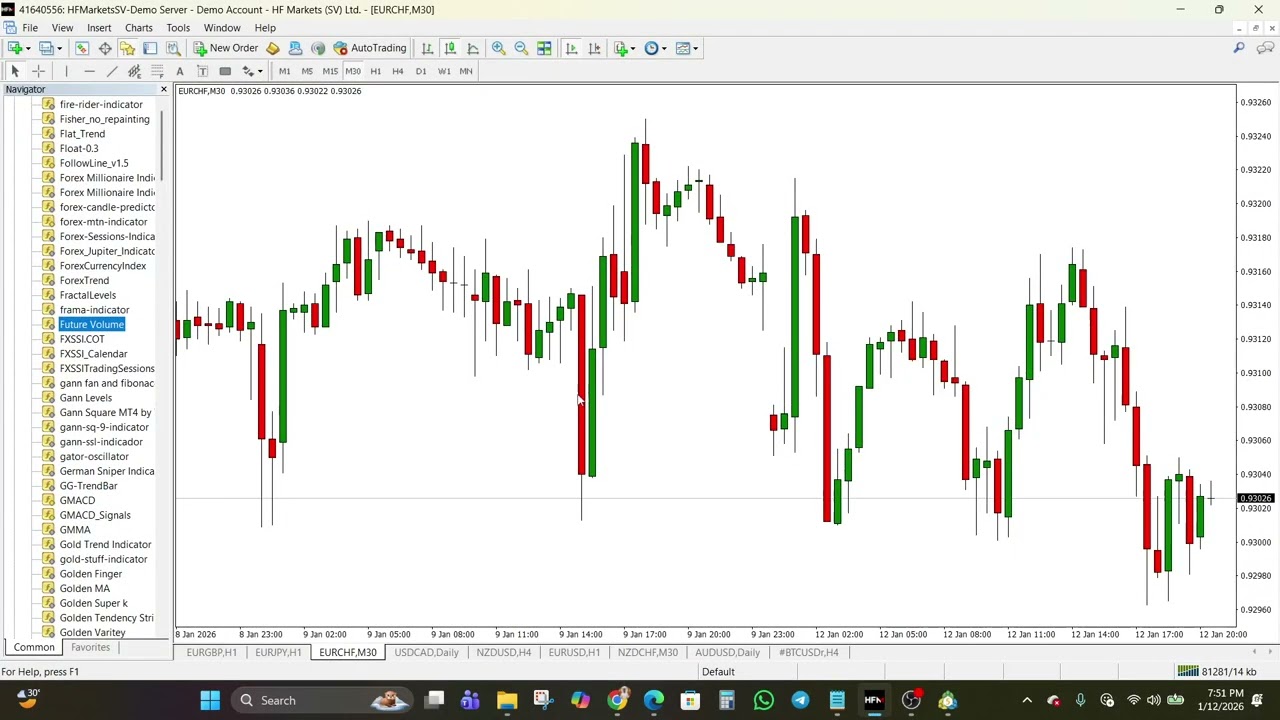Open the Help menu

coord(265,28)
